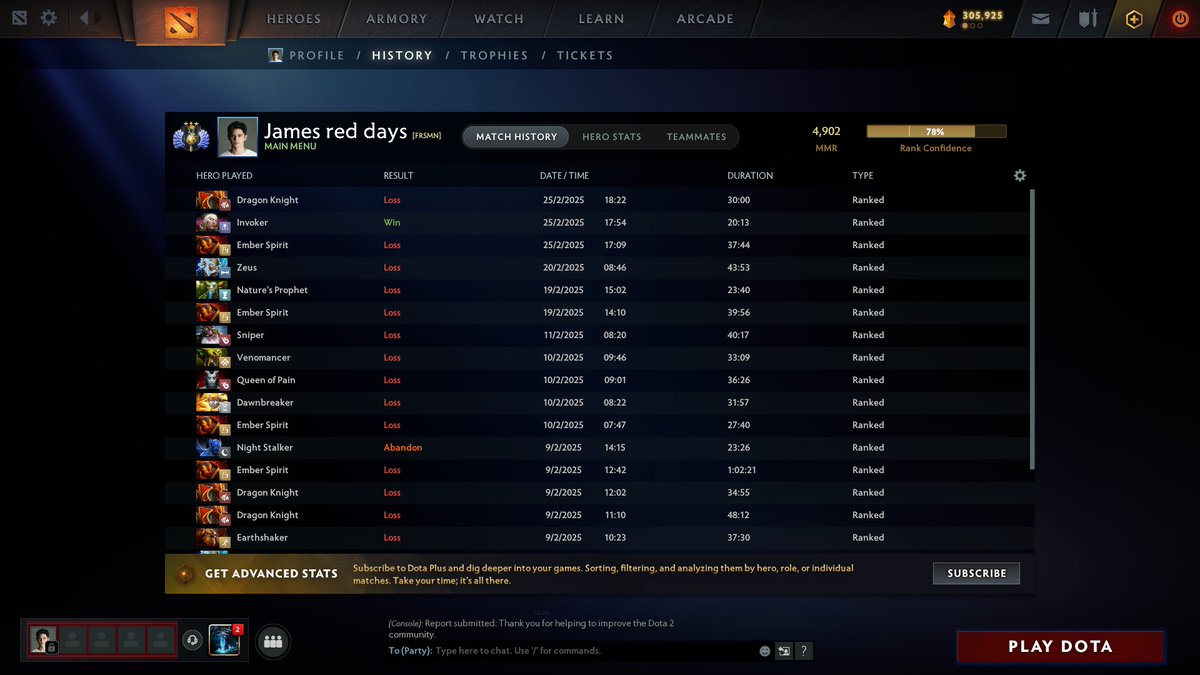Click Dragon Knight icon for the 18:22 match
The width and height of the screenshot is (1200, 675).
coord(213,200)
